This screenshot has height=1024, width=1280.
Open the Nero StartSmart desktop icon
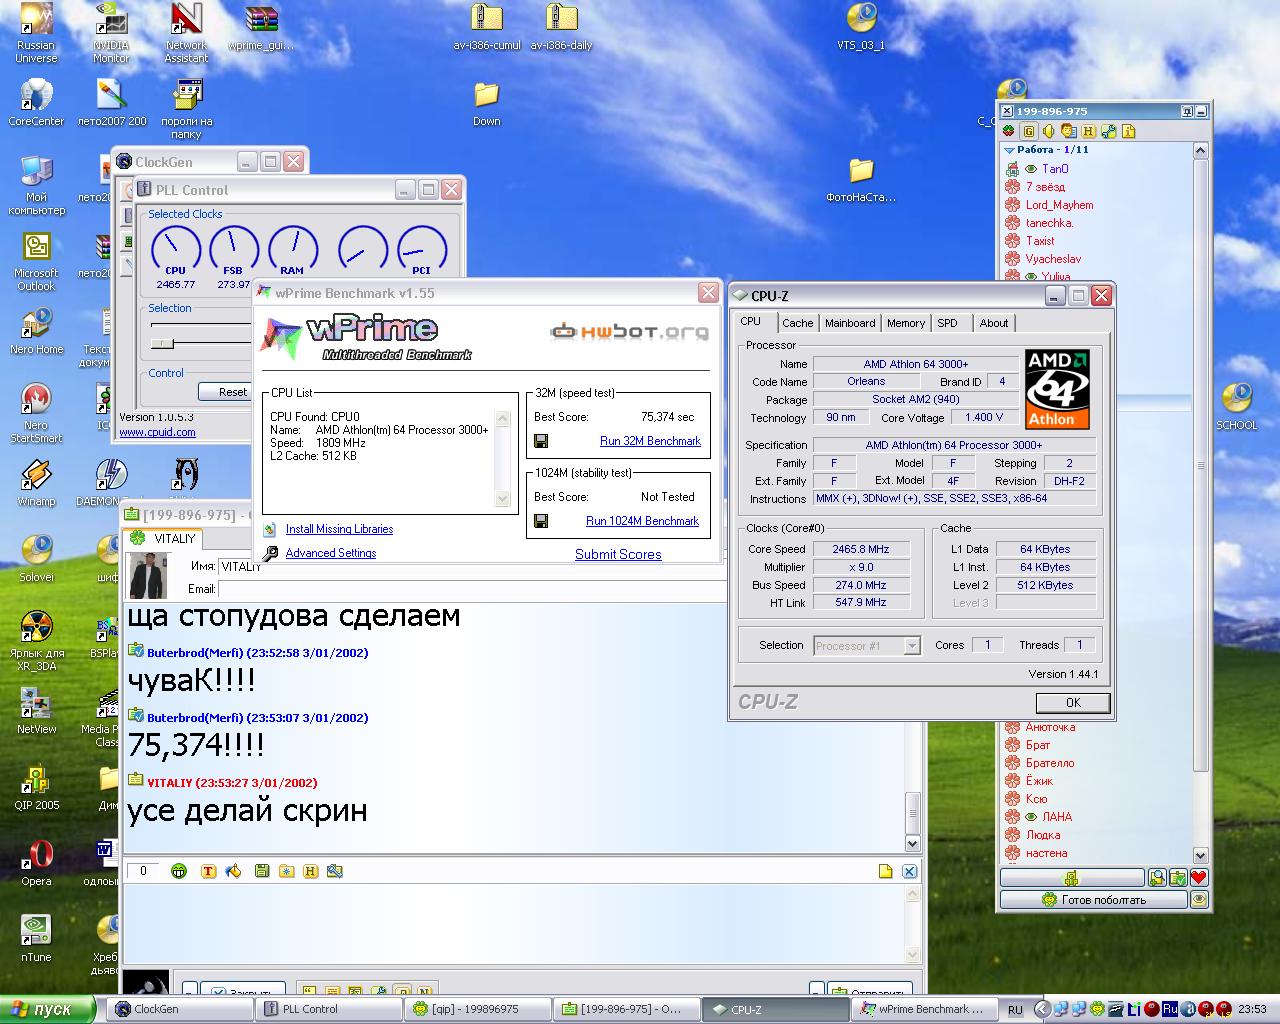[37, 413]
